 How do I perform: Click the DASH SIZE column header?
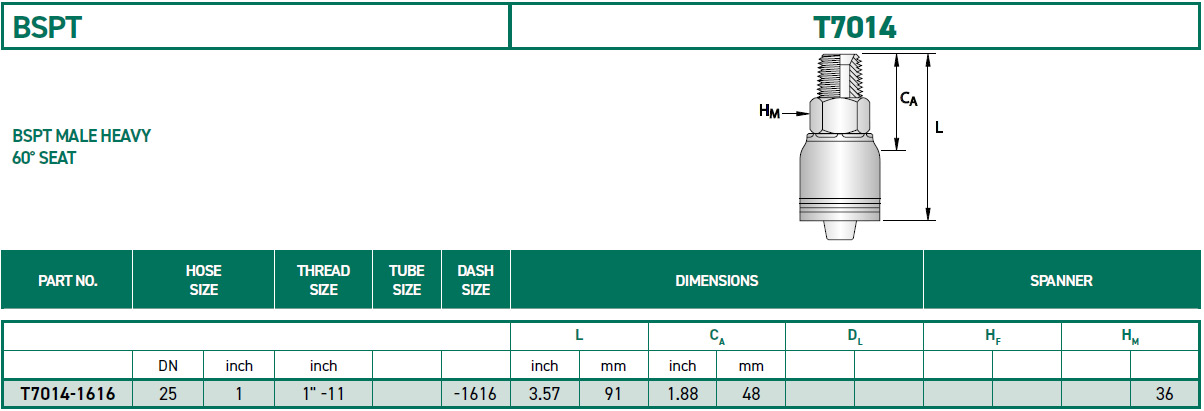pyautogui.click(x=475, y=281)
